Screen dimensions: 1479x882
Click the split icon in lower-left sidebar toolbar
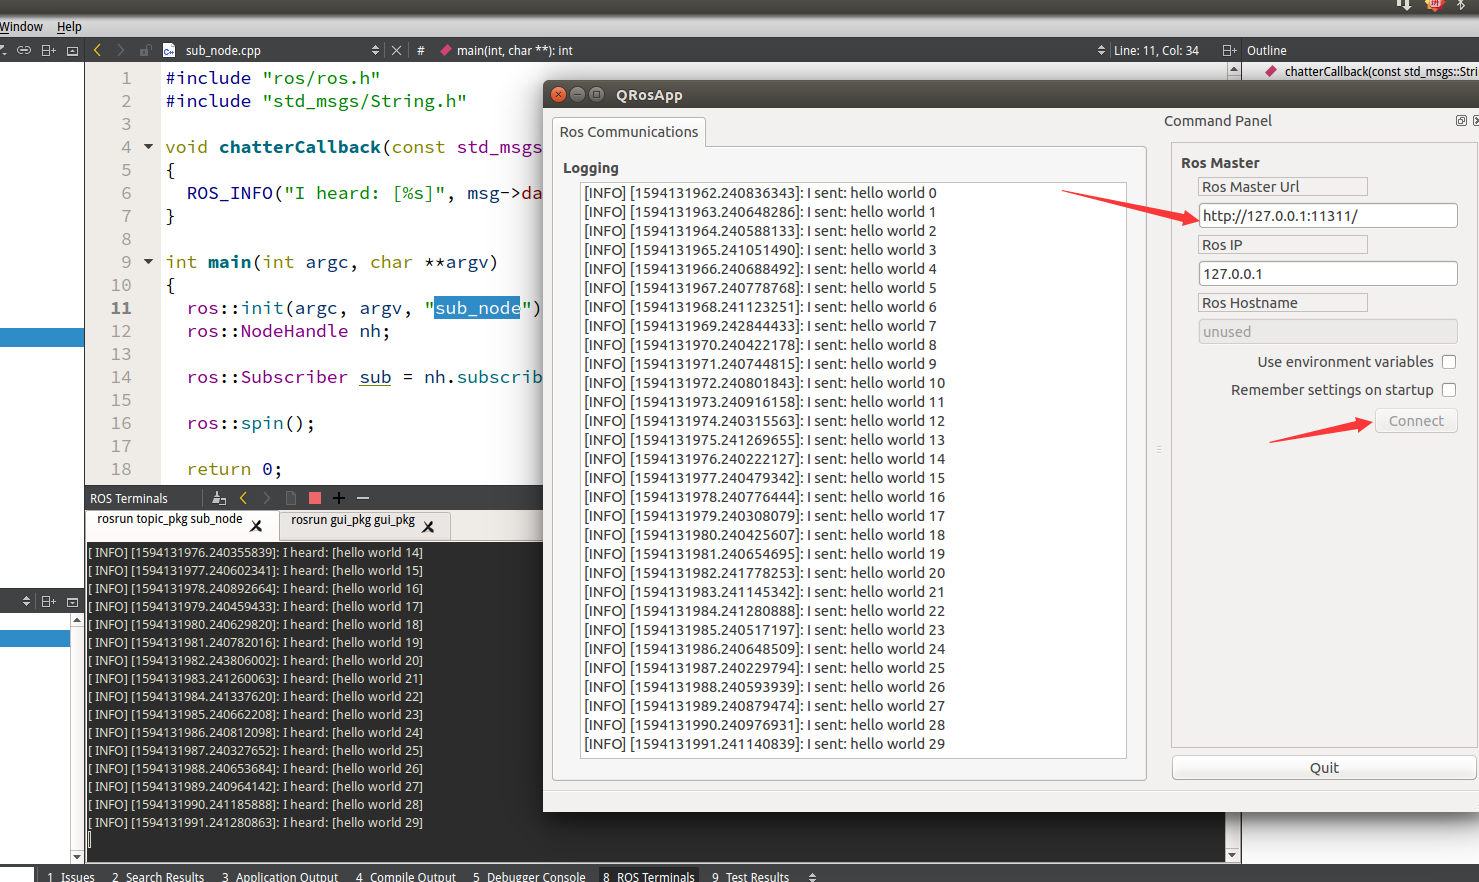[x=48, y=601]
